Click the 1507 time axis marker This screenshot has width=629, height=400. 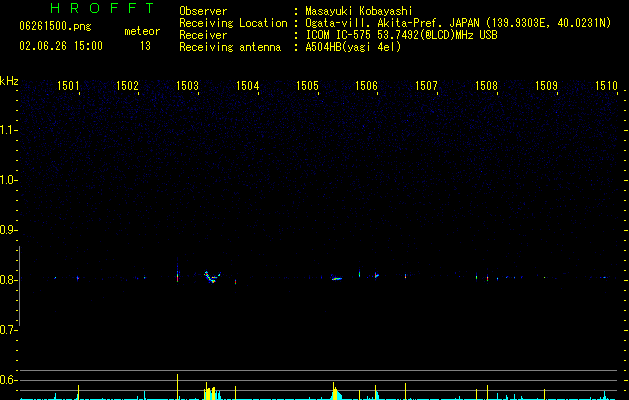click(x=426, y=86)
